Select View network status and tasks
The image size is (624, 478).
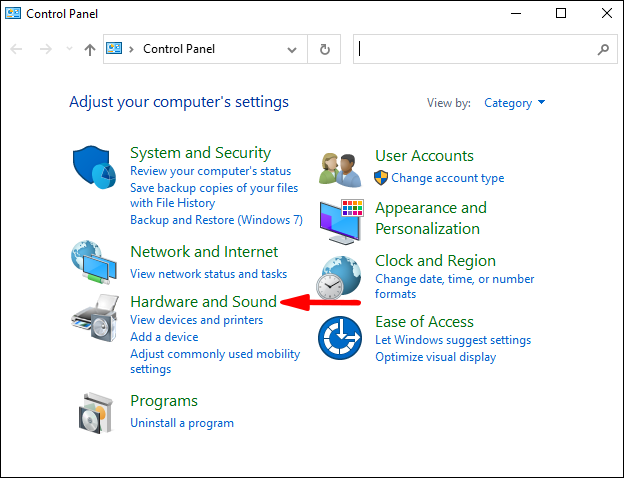point(208,273)
